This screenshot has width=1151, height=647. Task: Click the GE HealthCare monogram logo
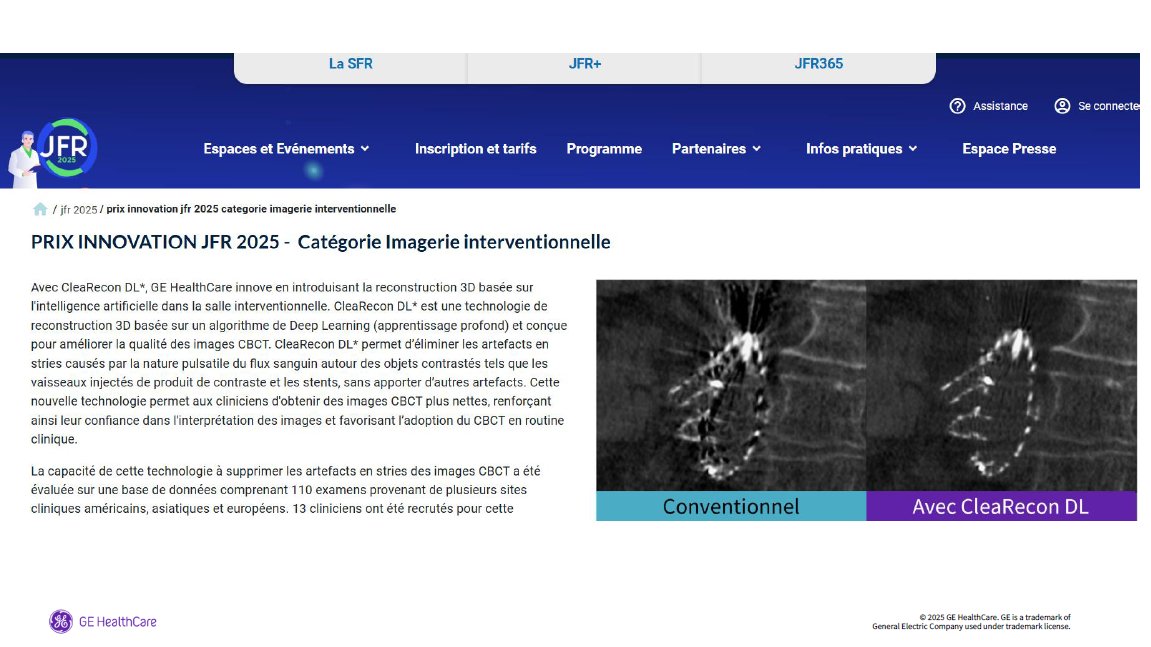point(61,622)
